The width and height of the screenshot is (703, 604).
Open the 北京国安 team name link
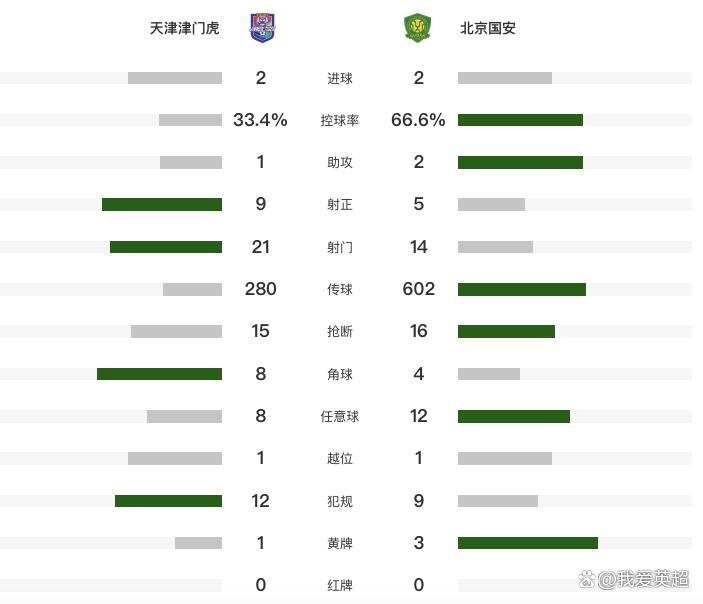(x=488, y=28)
